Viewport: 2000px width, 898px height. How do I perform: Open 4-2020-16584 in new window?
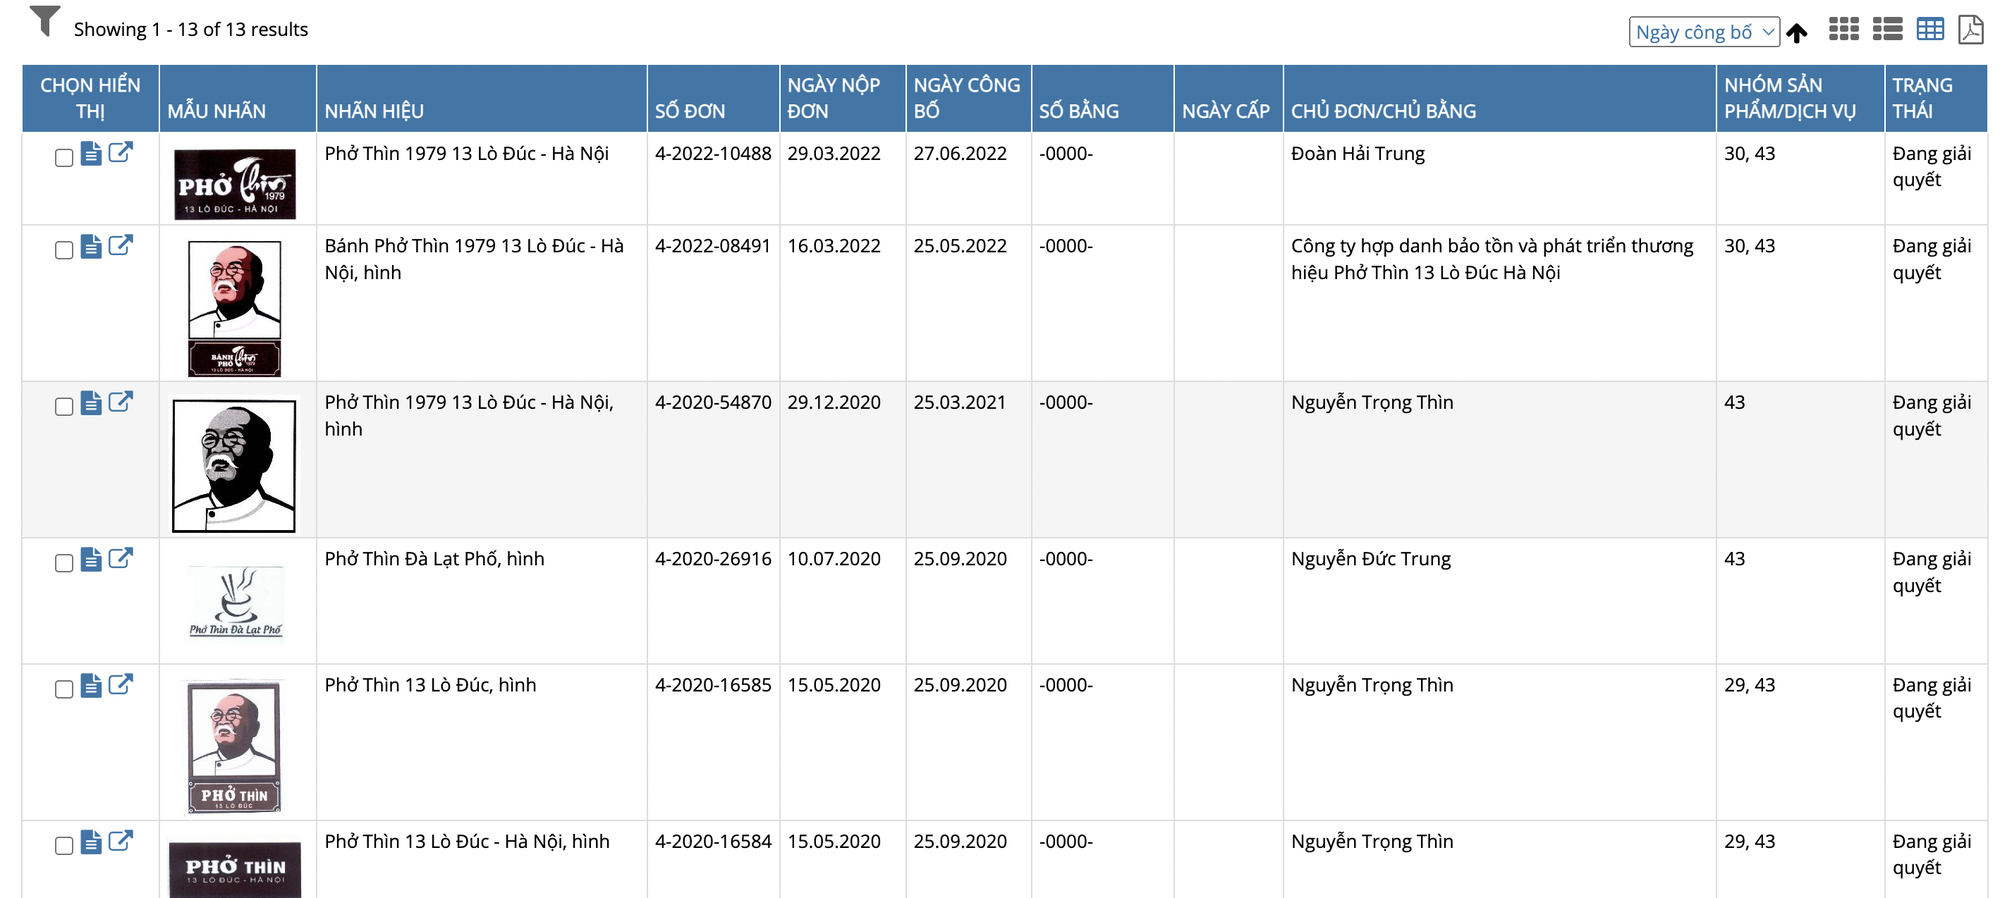(x=120, y=840)
